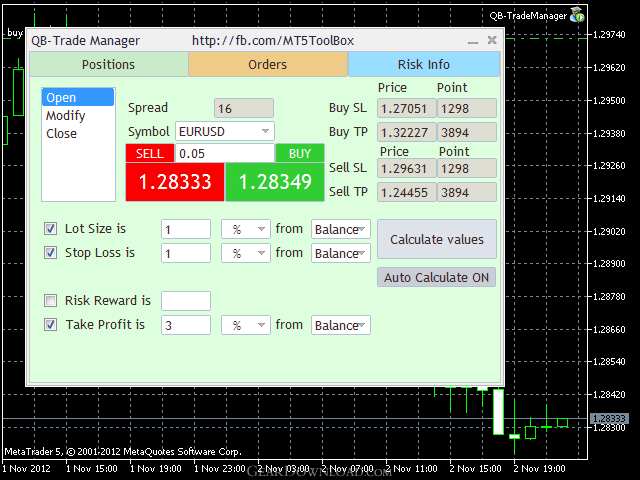Click the Stop Loss value field
This screenshot has height=480, width=640.
186,253
